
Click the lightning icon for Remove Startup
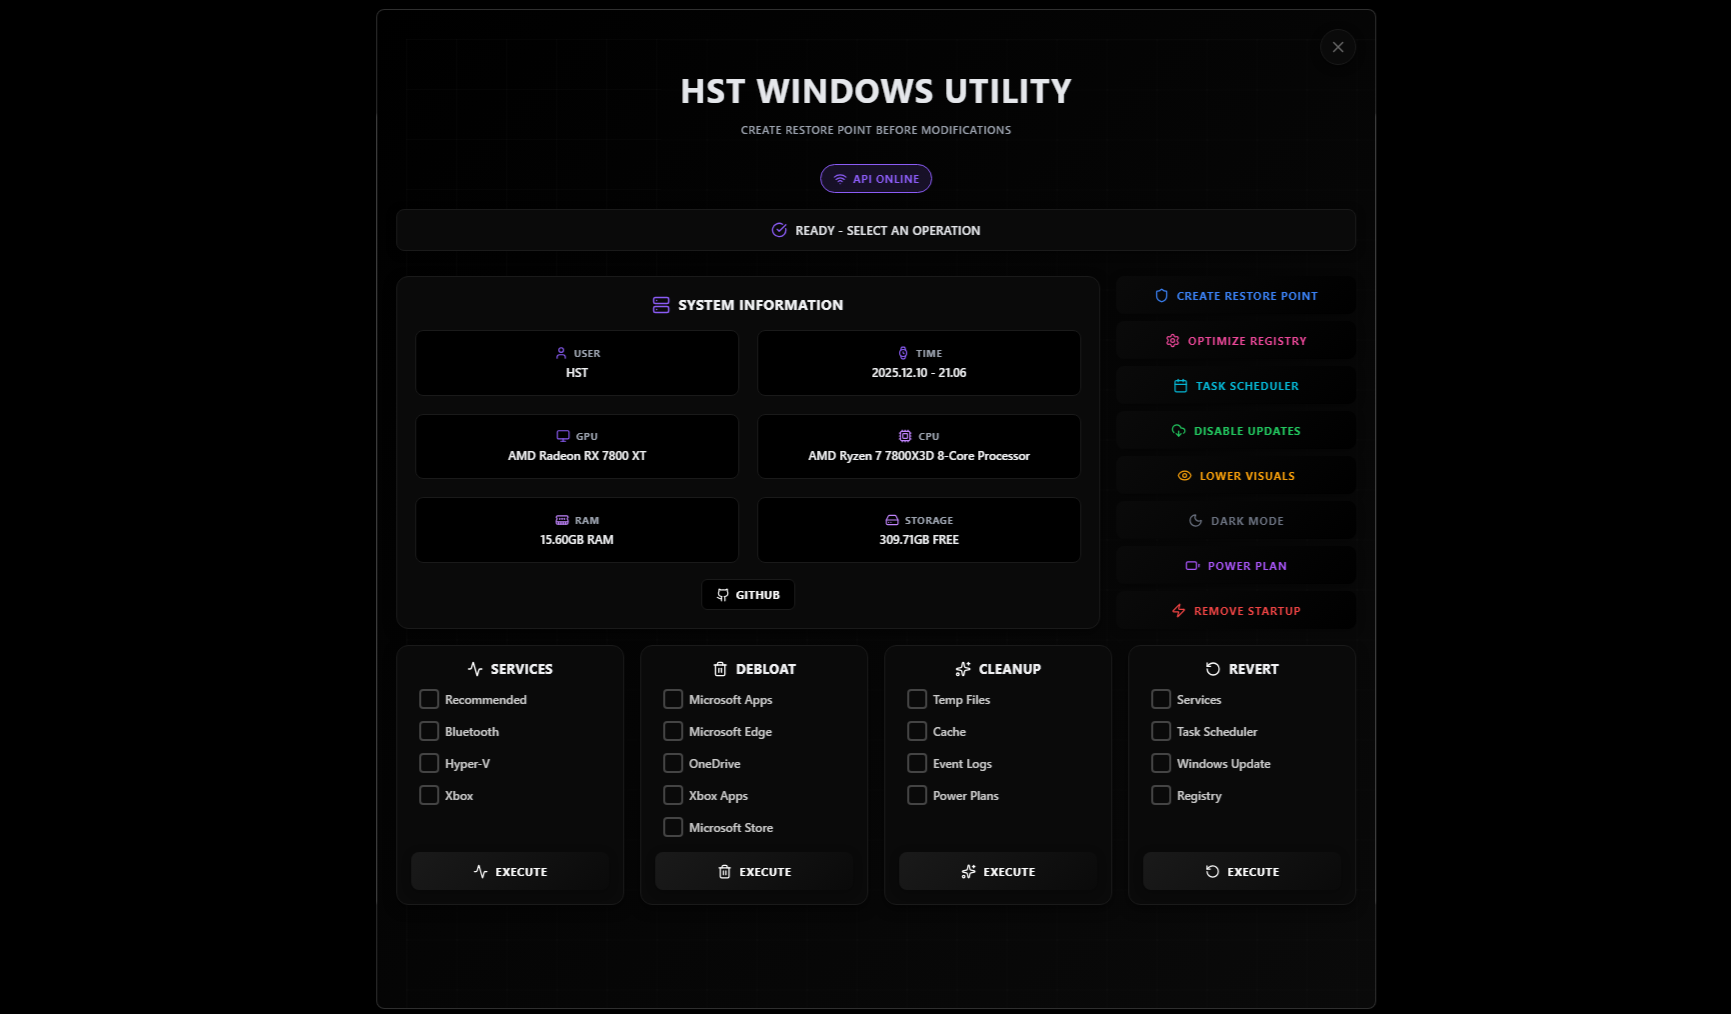(1178, 610)
